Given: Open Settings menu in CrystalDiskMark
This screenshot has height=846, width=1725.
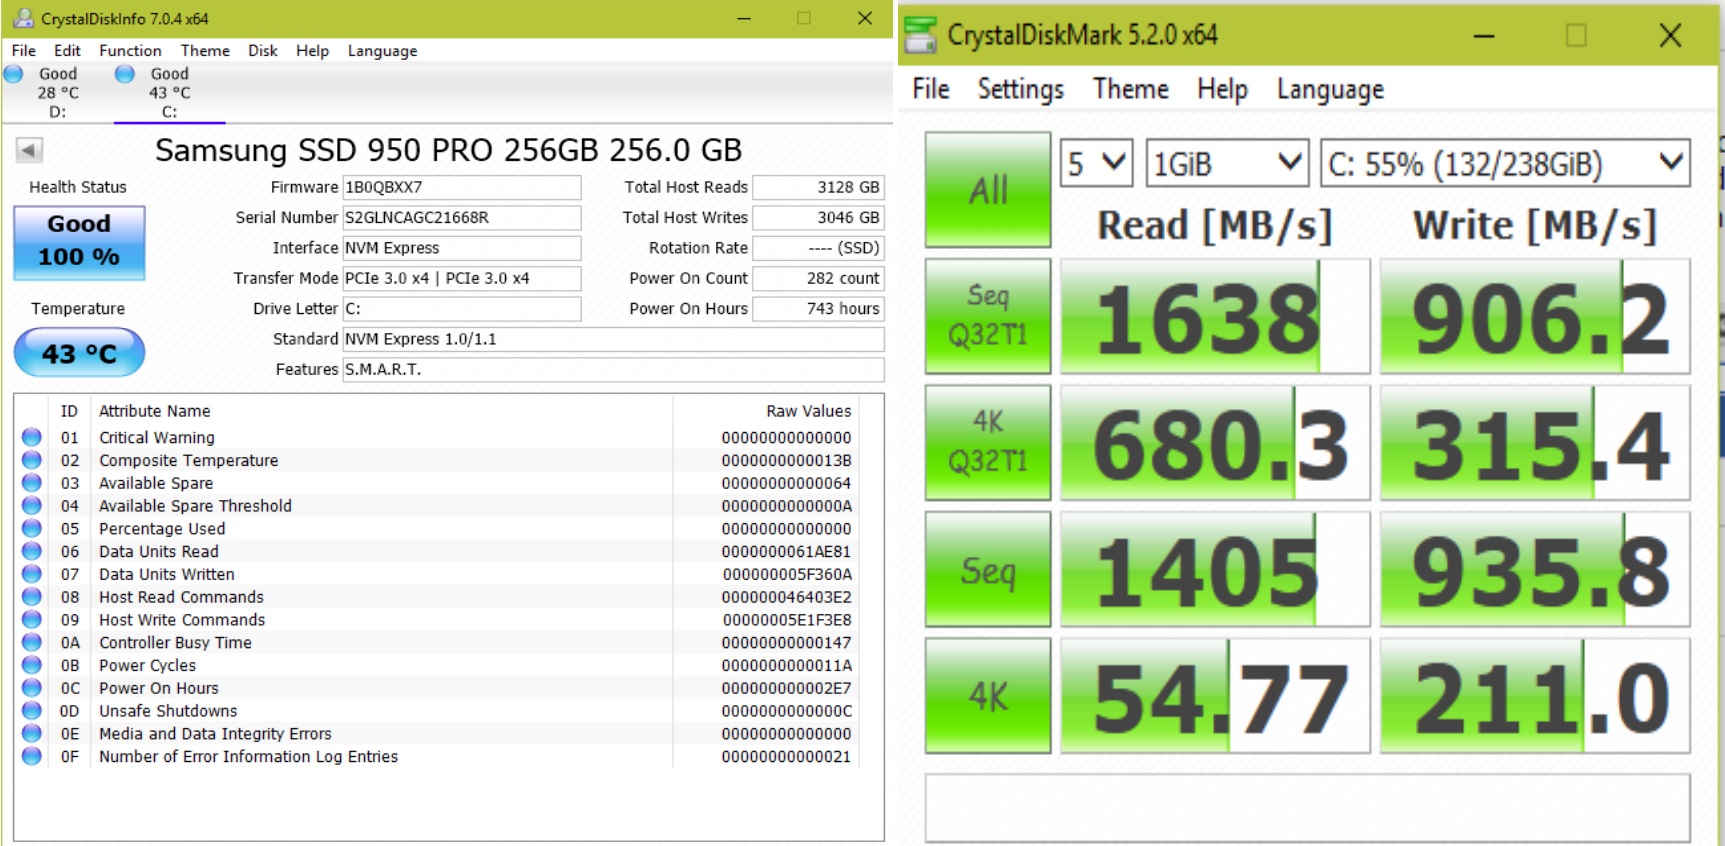Looking at the screenshot, I should (x=1020, y=89).
